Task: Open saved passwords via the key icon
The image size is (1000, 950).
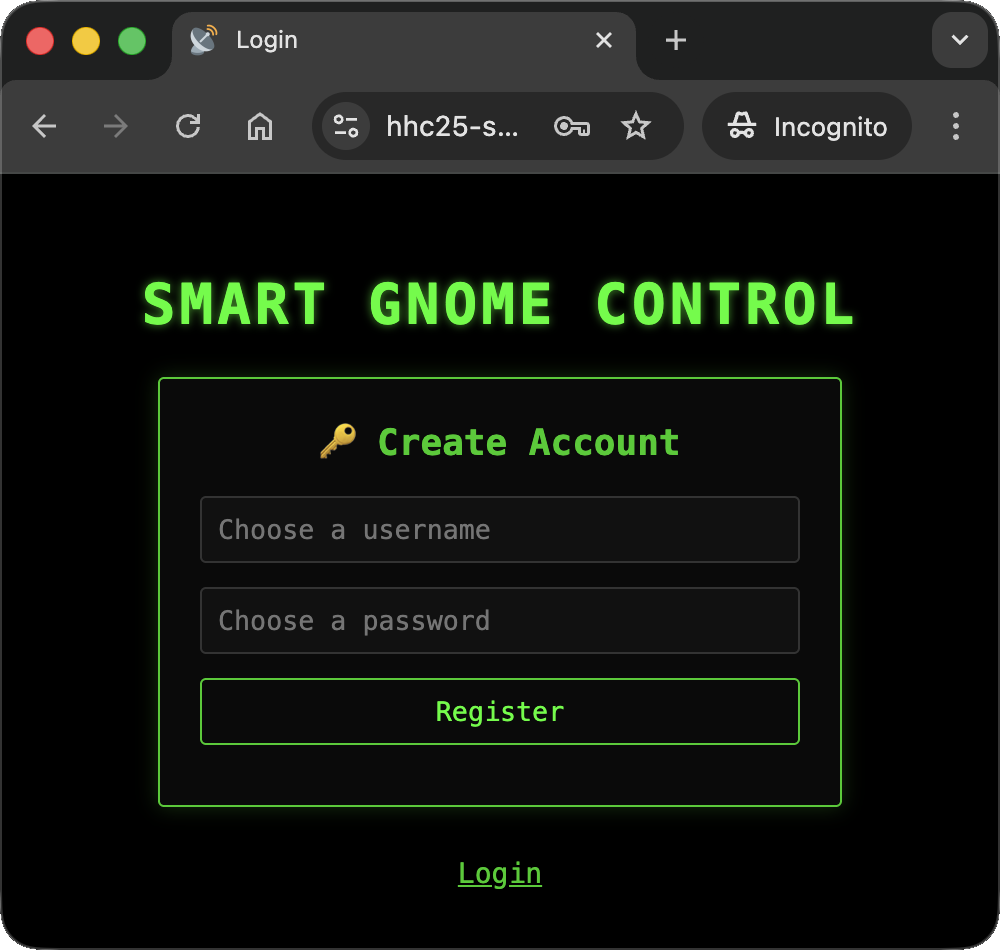Action: (572, 126)
